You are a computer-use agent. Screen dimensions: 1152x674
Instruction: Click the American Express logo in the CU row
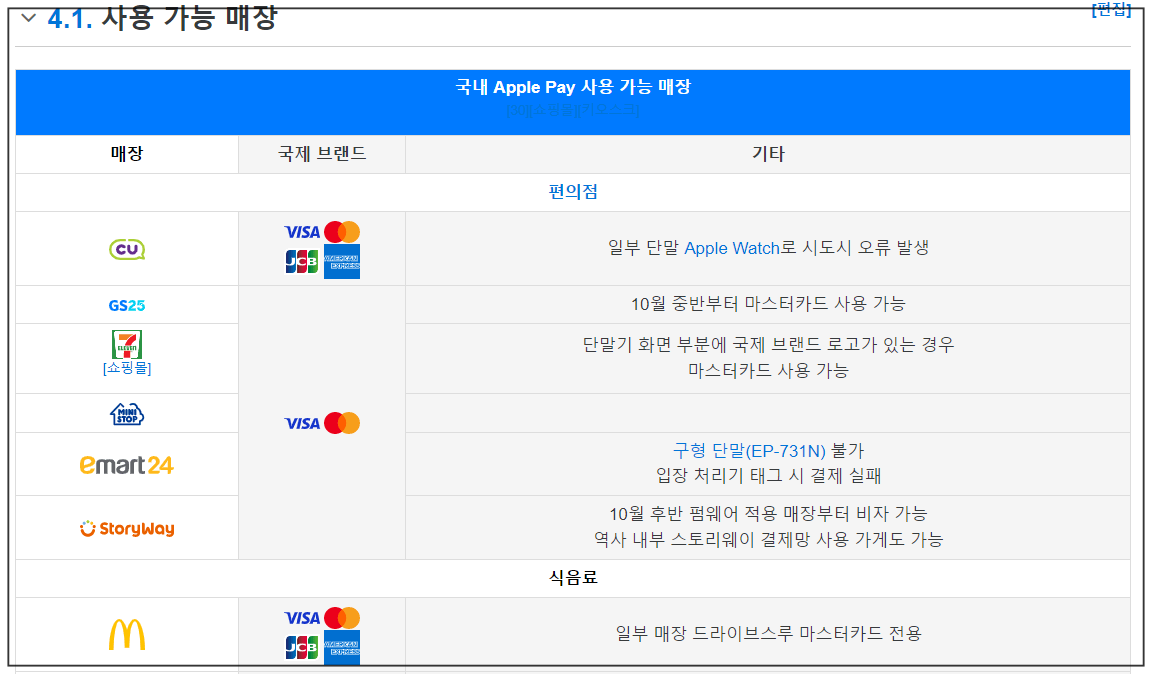(342, 262)
